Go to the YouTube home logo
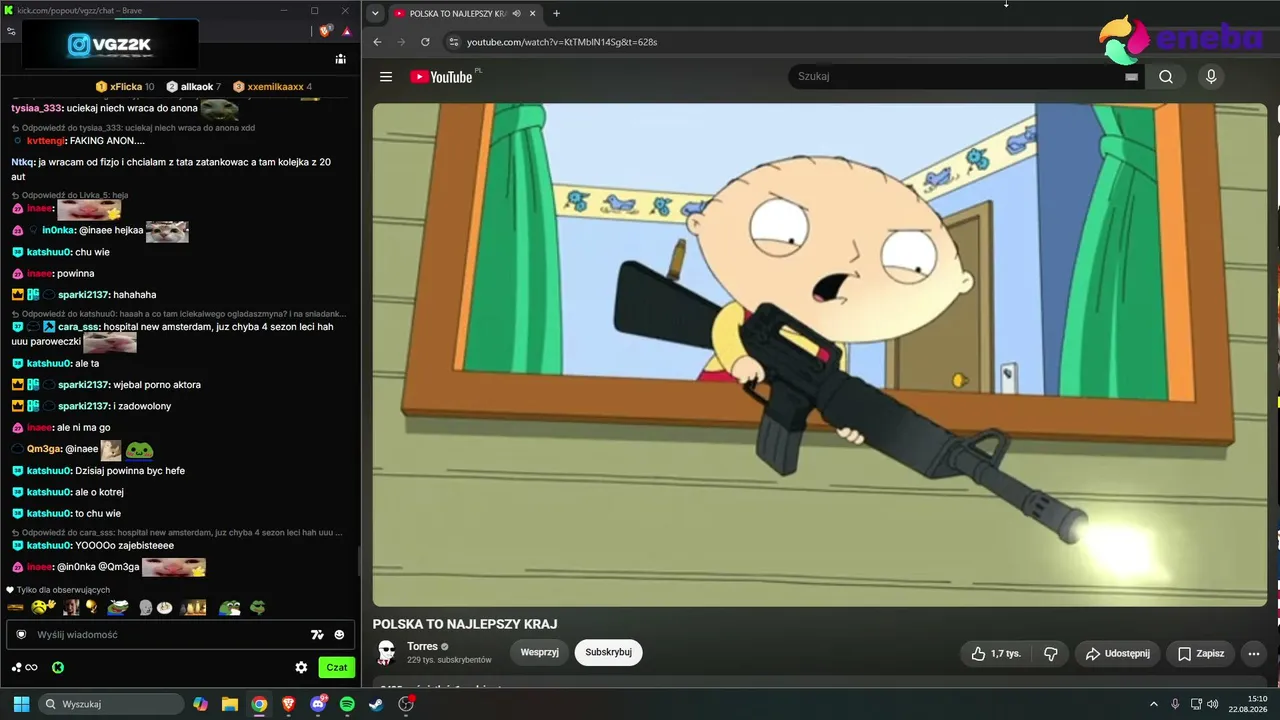This screenshot has height=720, width=1280. click(441, 77)
